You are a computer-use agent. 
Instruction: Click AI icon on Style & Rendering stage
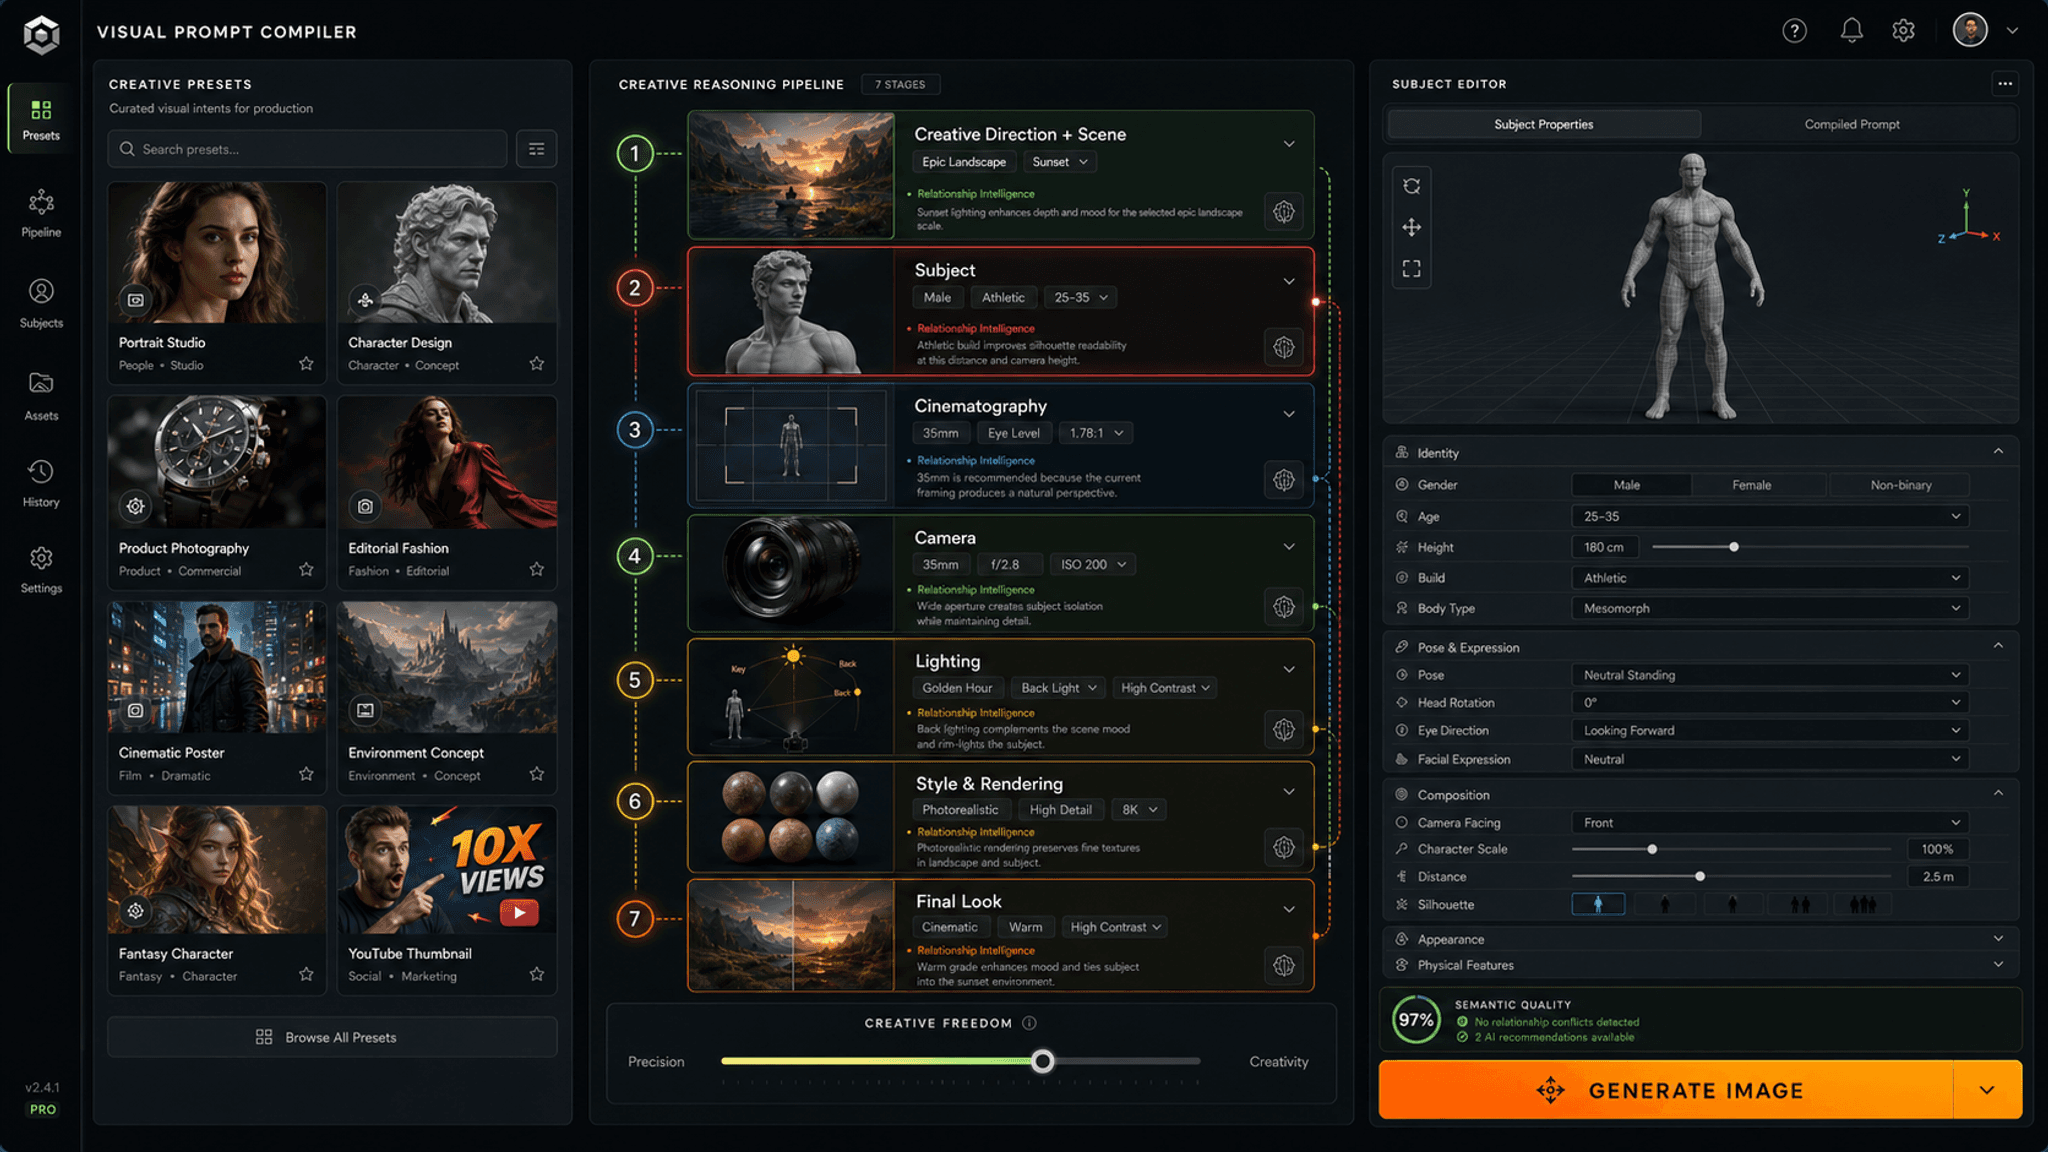1284,848
